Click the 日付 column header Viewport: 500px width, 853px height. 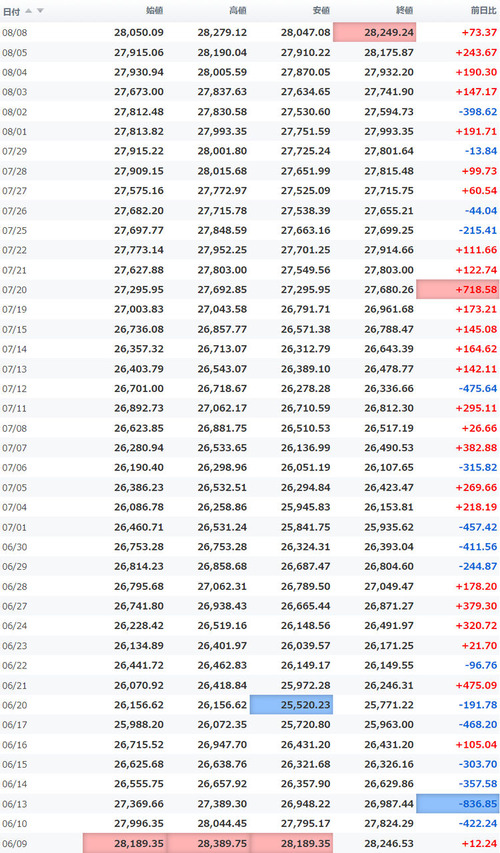tap(11, 11)
